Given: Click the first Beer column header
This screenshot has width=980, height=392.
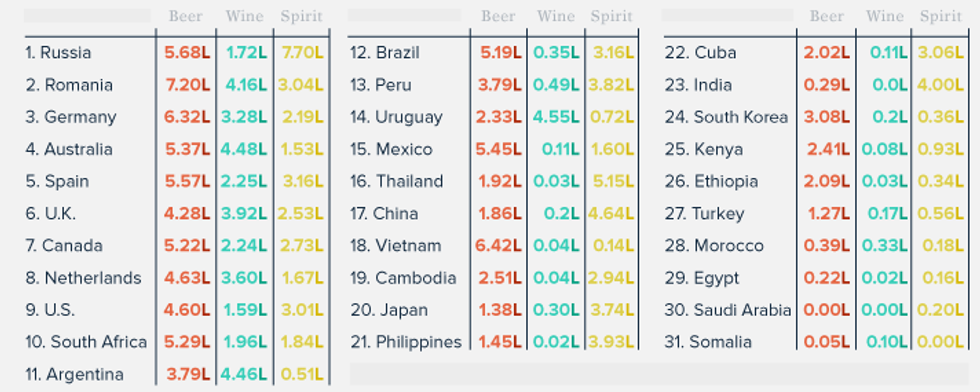Looking at the screenshot, I should 185,16.
